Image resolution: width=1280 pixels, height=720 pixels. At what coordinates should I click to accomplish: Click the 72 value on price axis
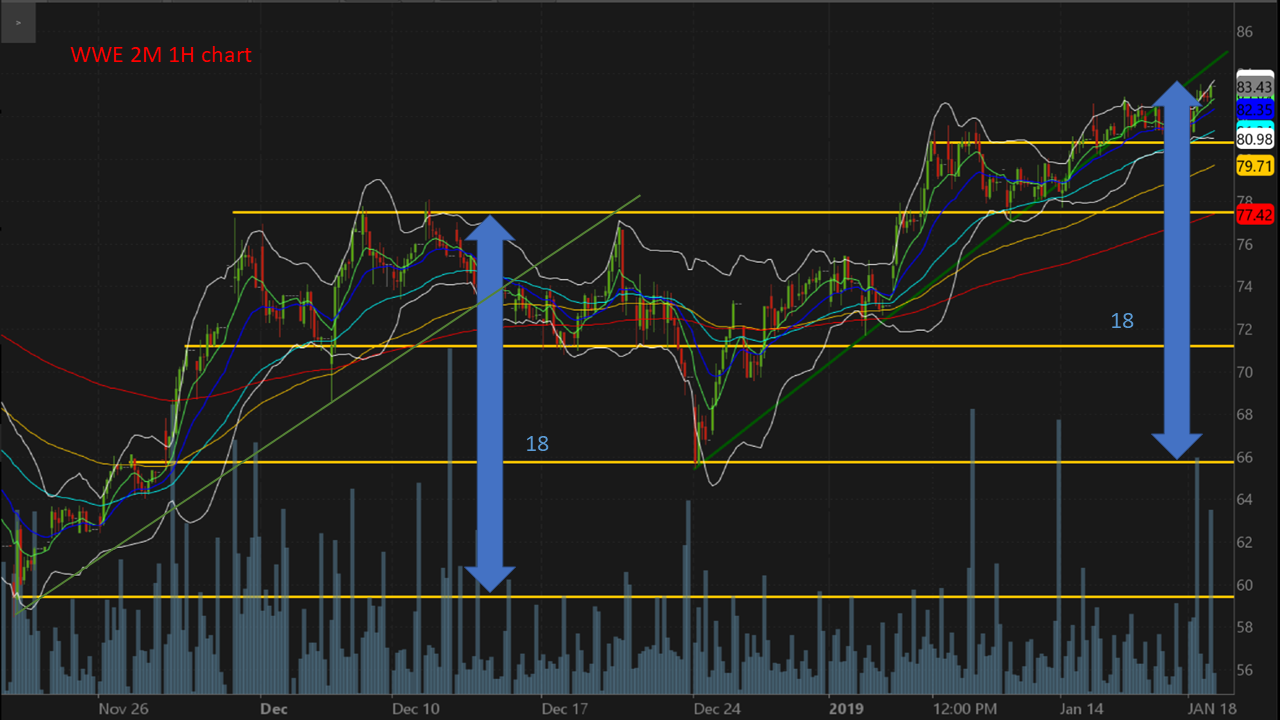coord(1245,329)
